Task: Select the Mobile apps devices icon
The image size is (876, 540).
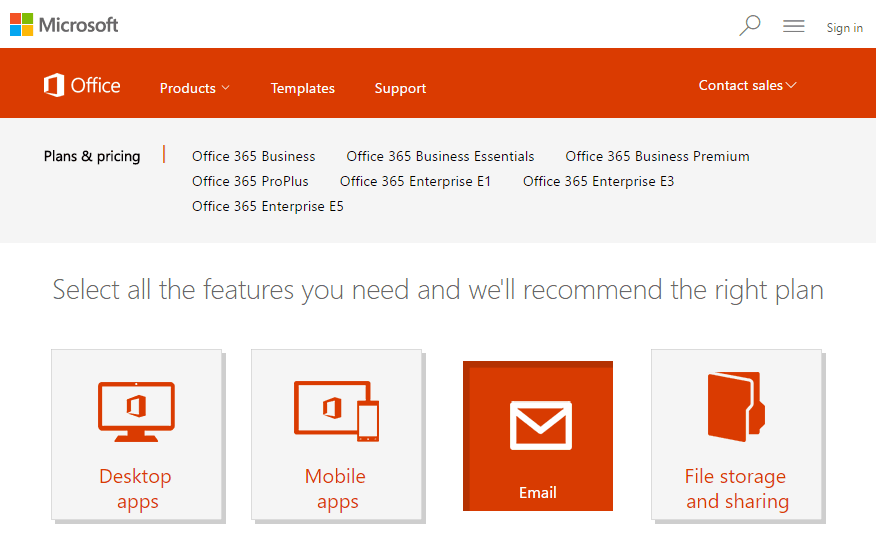Action: (x=336, y=411)
